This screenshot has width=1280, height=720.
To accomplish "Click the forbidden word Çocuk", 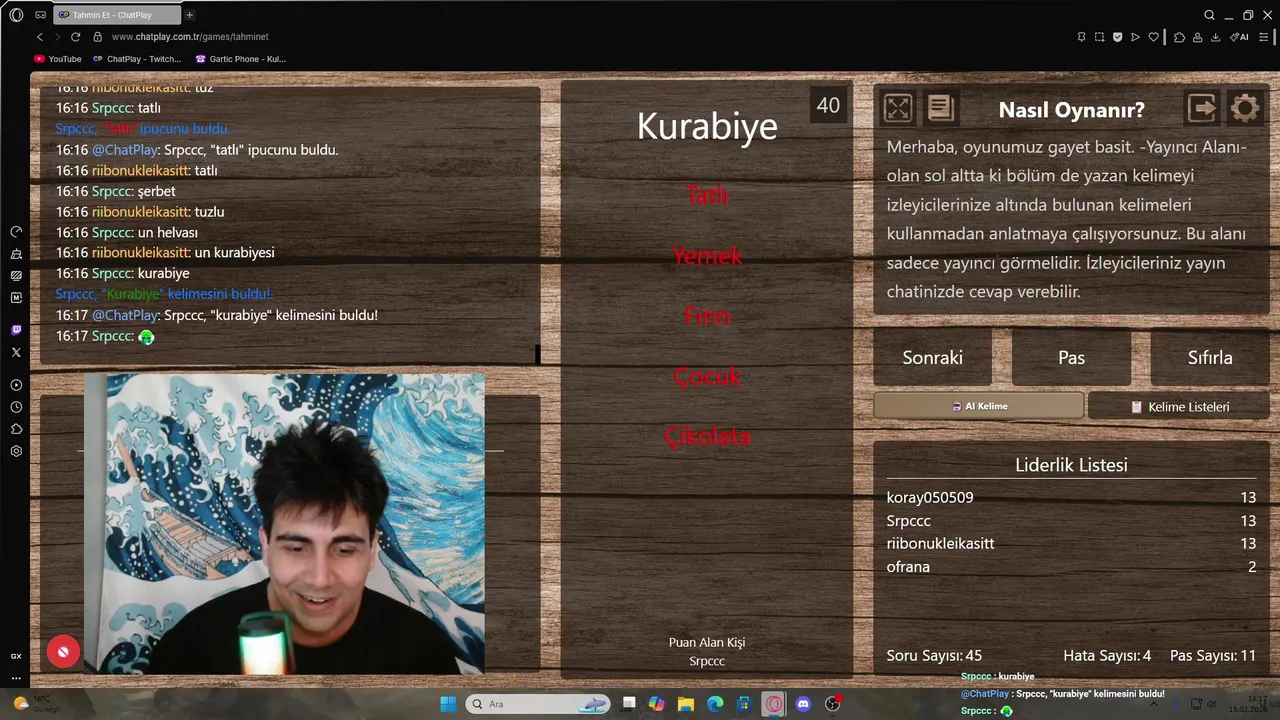I will (x=707, y=376).
